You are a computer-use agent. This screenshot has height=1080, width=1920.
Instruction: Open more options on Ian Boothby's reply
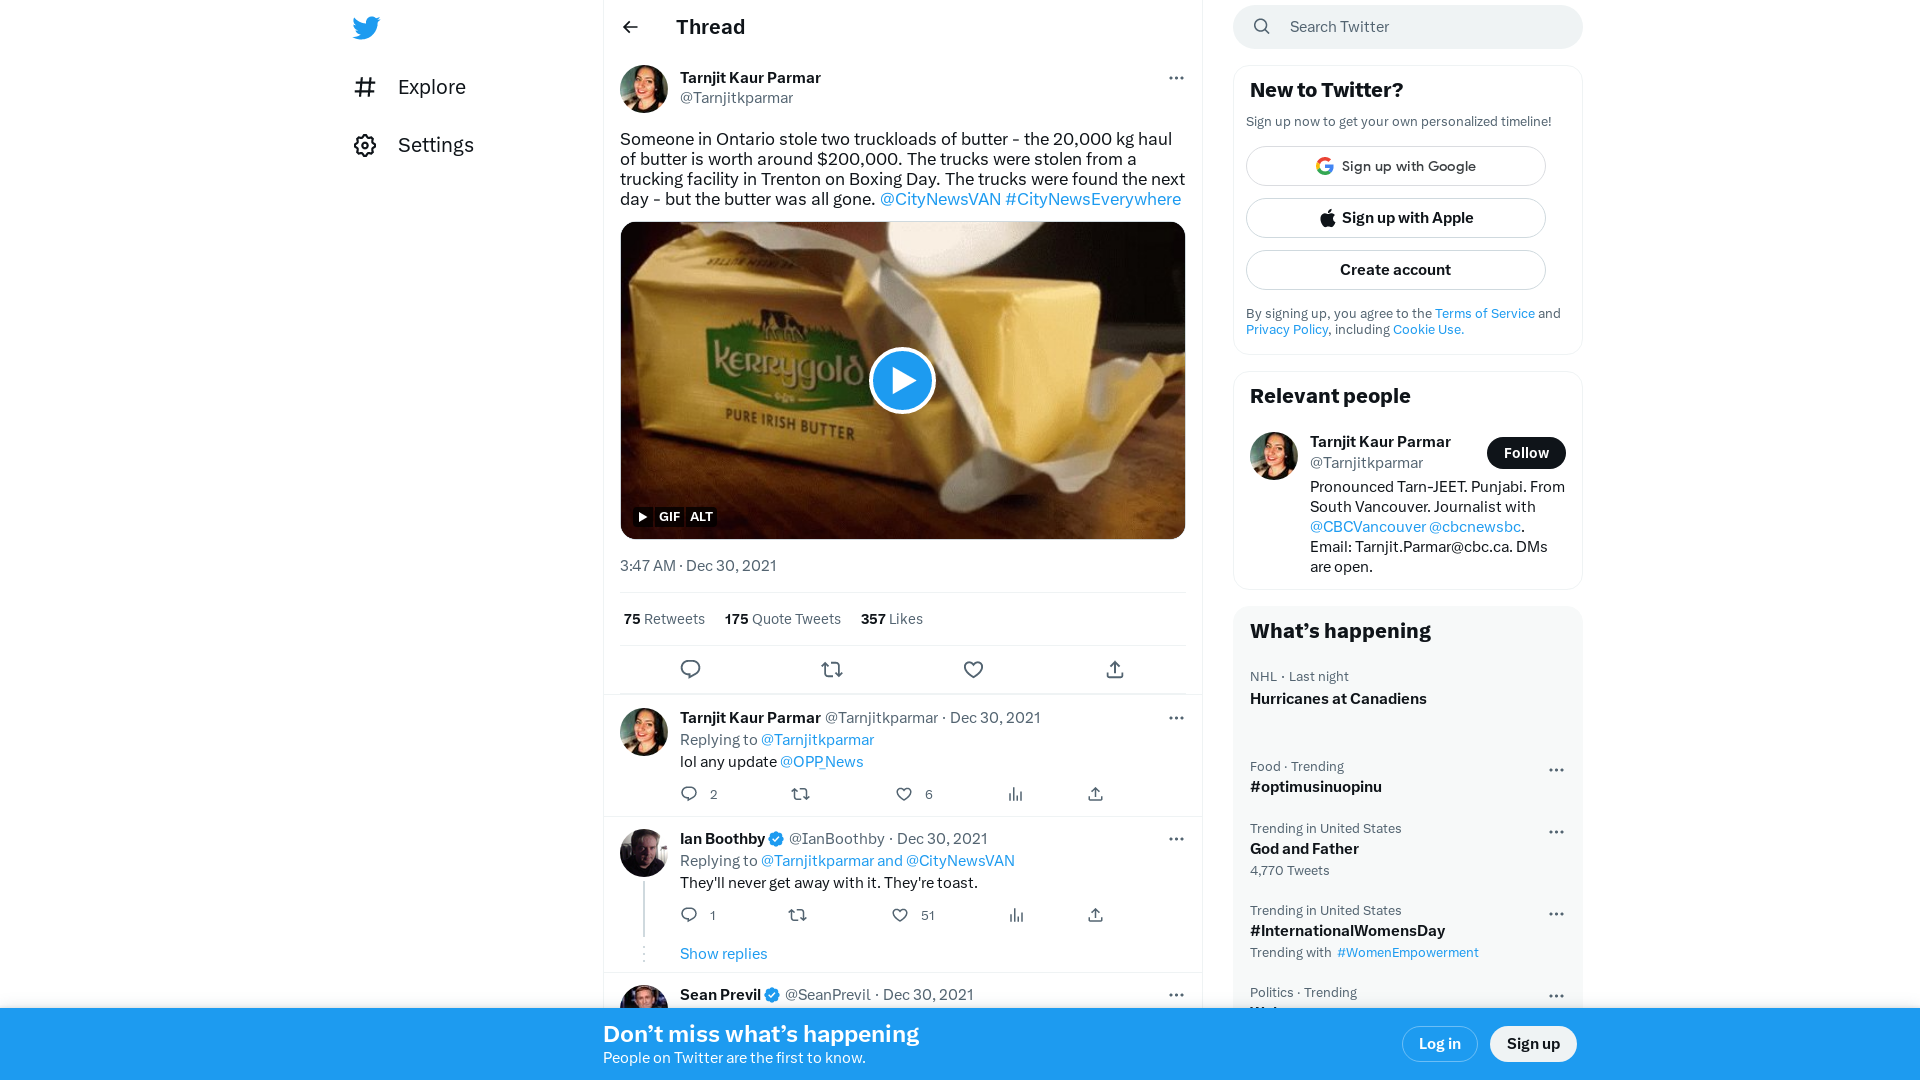1176,839
